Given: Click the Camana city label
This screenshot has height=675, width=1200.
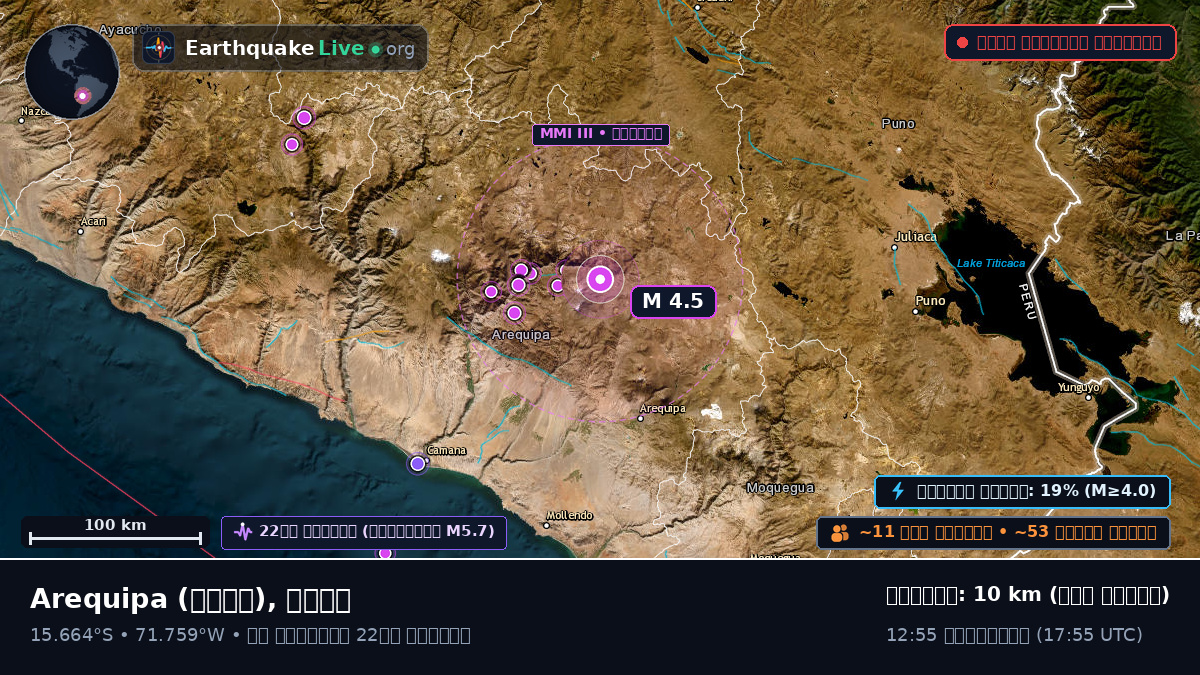Looking at the screenshot, I should [446, 450].
